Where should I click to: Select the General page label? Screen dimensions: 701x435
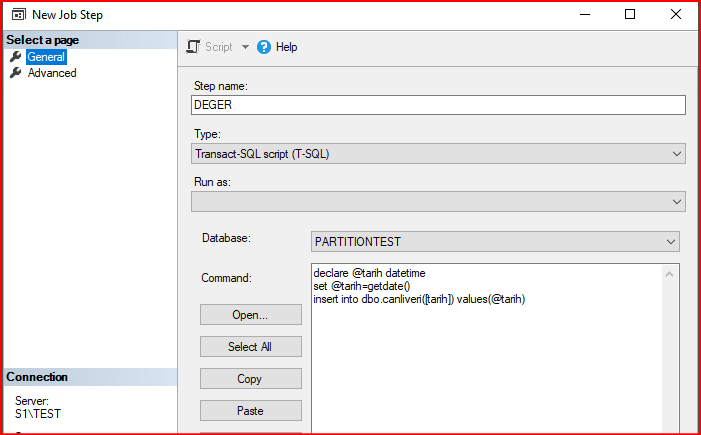coord(46,57)
